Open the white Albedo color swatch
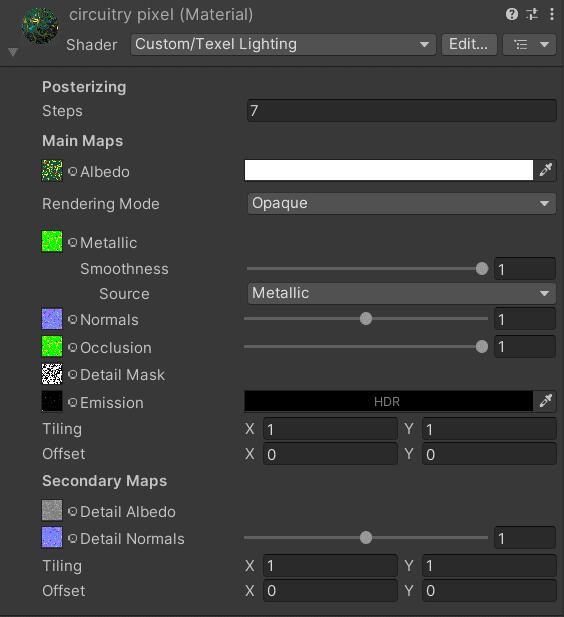 388,170
